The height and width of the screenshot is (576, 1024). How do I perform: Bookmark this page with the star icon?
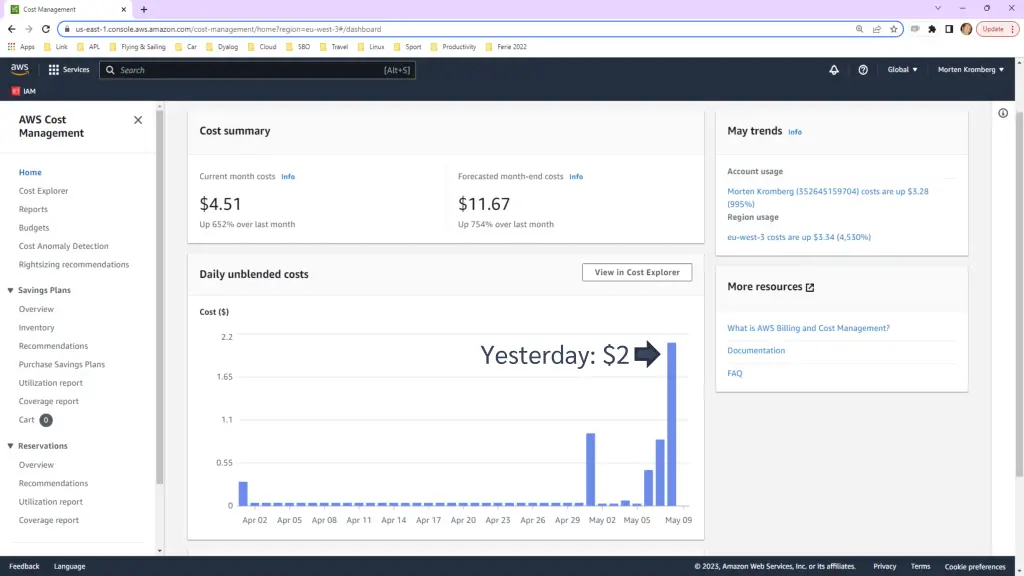893,29
